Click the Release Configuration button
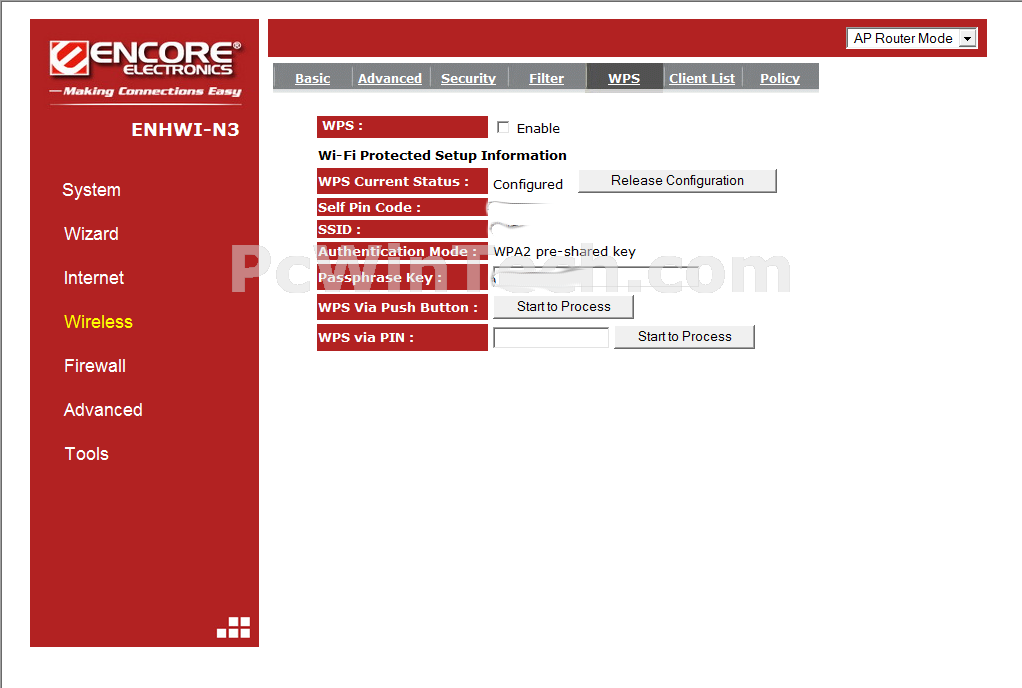This screenshot has width=1022, height=688. click(677, 180)
